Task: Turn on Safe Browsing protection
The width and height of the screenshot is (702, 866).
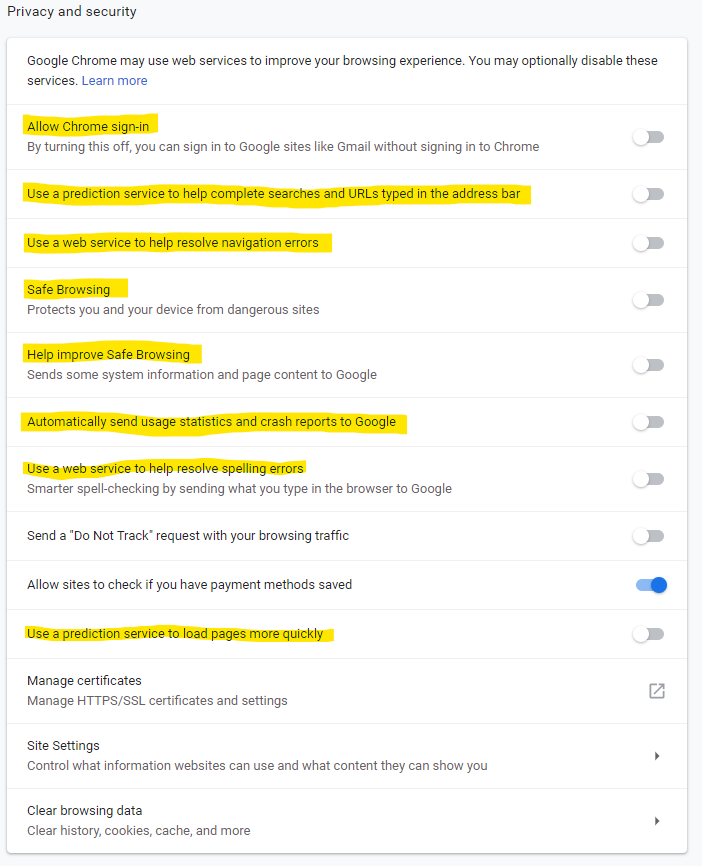Action: [x=647, y=299]
